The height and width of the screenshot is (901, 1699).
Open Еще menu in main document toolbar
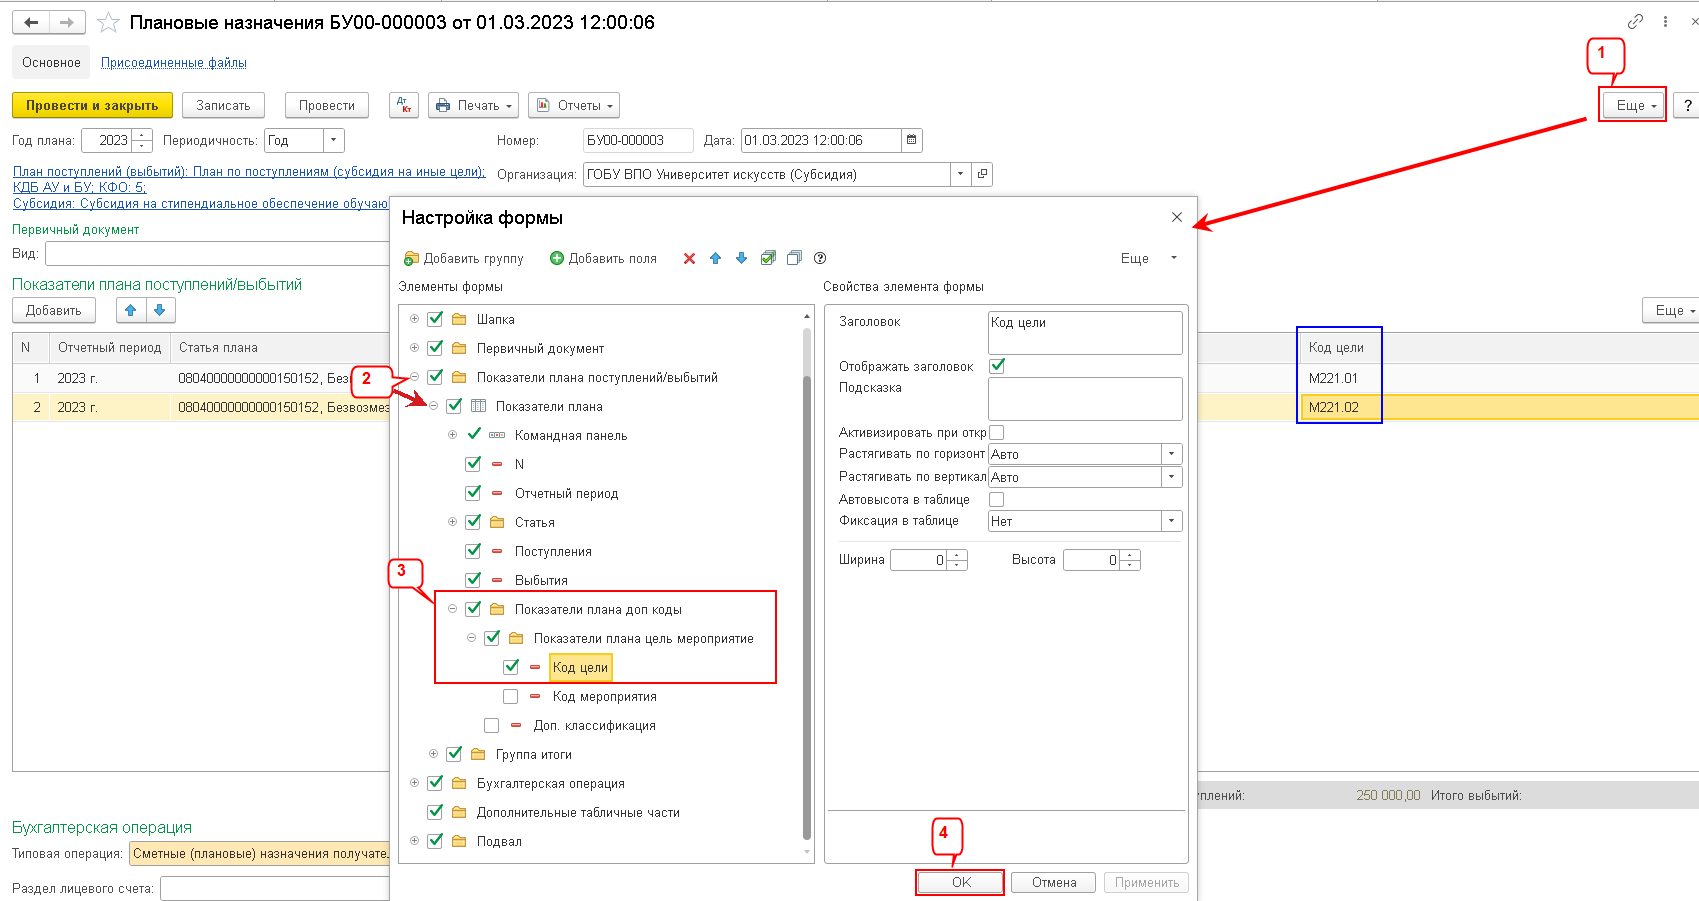click(x=1634, y=105)
